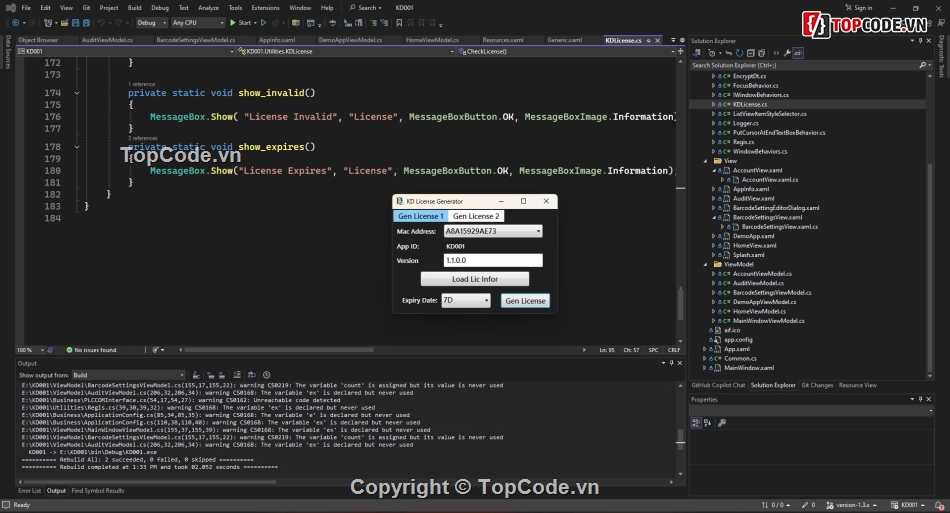Open the GitHub Copilot Chat tab
Viewport: 950px width, 513px height.
(718, 385)
